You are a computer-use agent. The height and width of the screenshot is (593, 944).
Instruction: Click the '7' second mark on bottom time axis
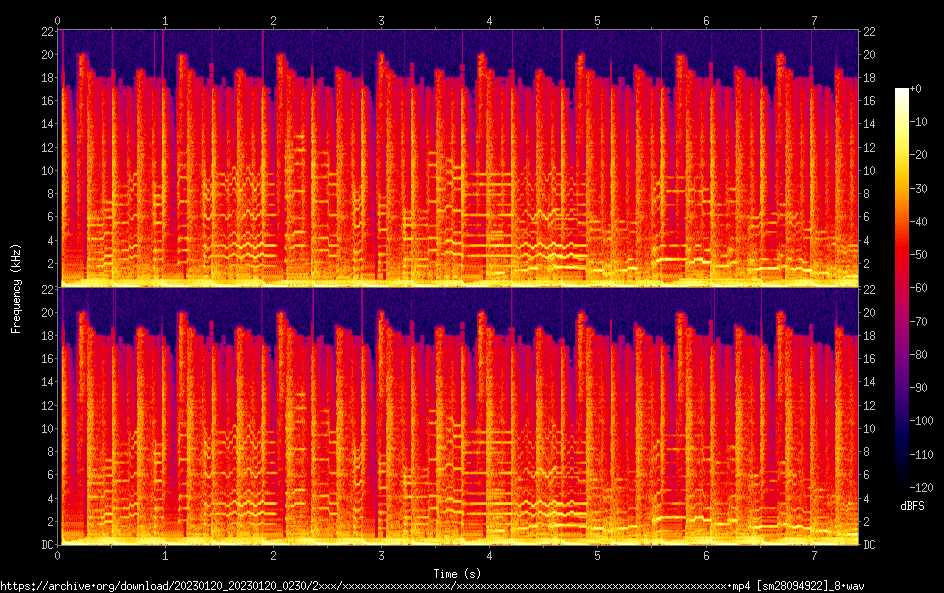click(814, 555)
